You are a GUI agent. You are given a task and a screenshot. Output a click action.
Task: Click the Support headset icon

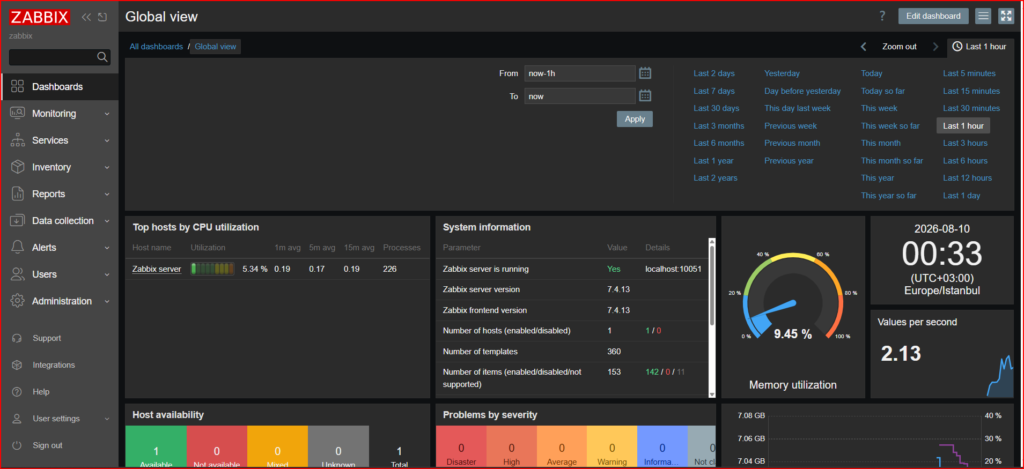click(x=18, y=338)
